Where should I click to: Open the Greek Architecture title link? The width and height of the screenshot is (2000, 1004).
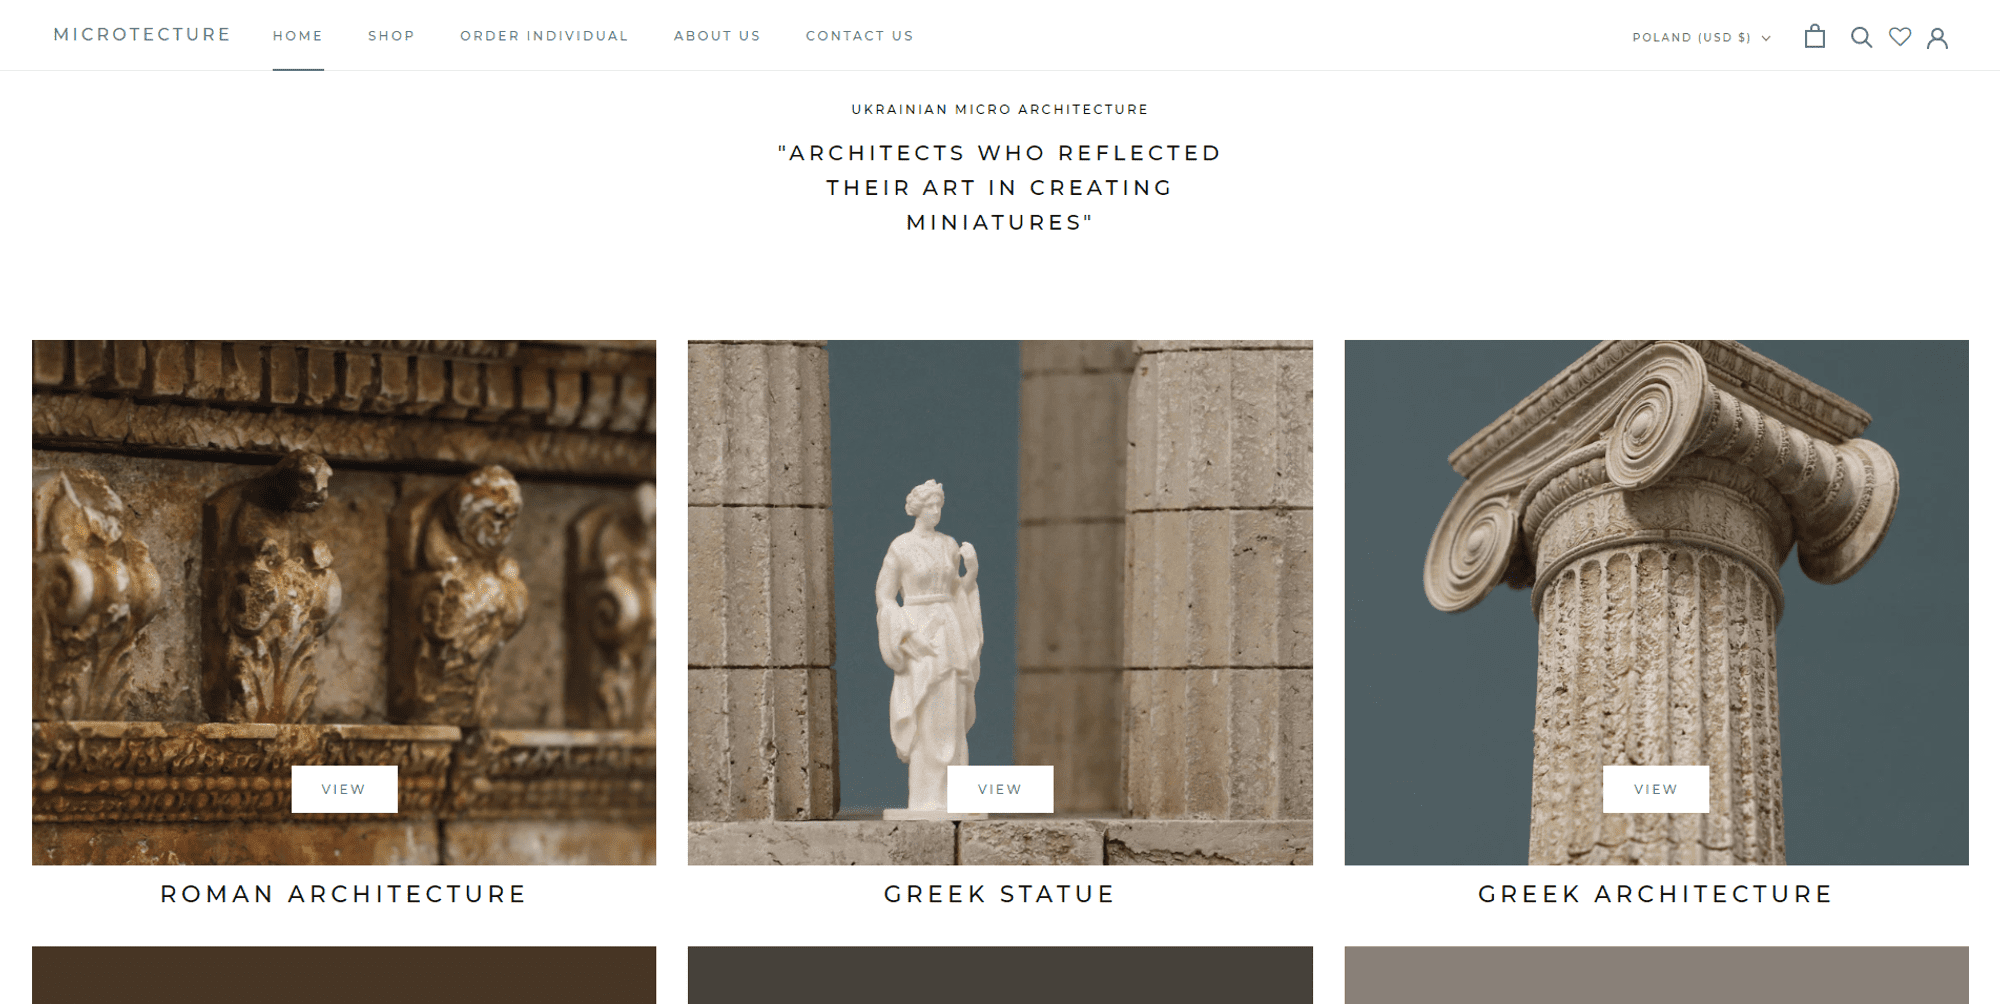pos(1656,894)
